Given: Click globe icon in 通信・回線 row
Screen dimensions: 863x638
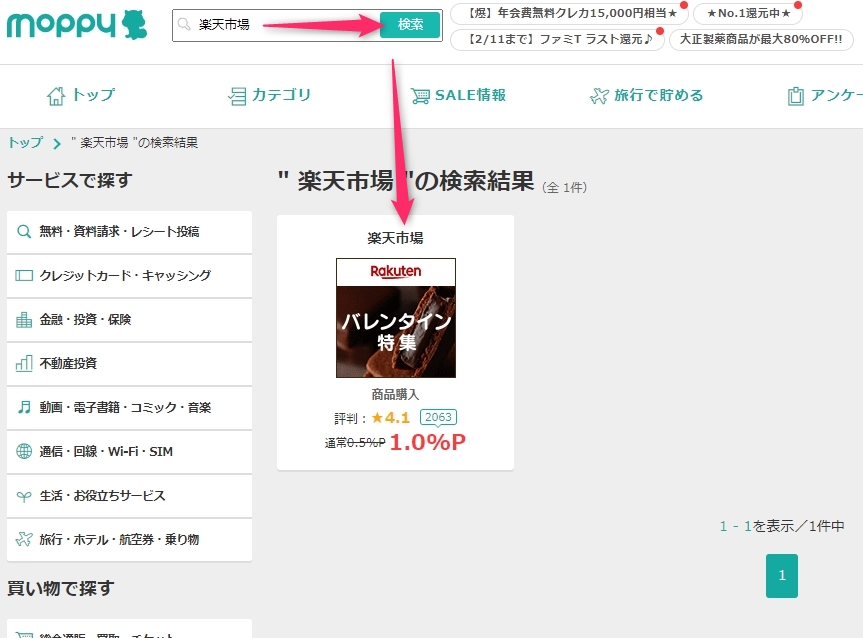Looking at the screenshot, I should [24, 451].
